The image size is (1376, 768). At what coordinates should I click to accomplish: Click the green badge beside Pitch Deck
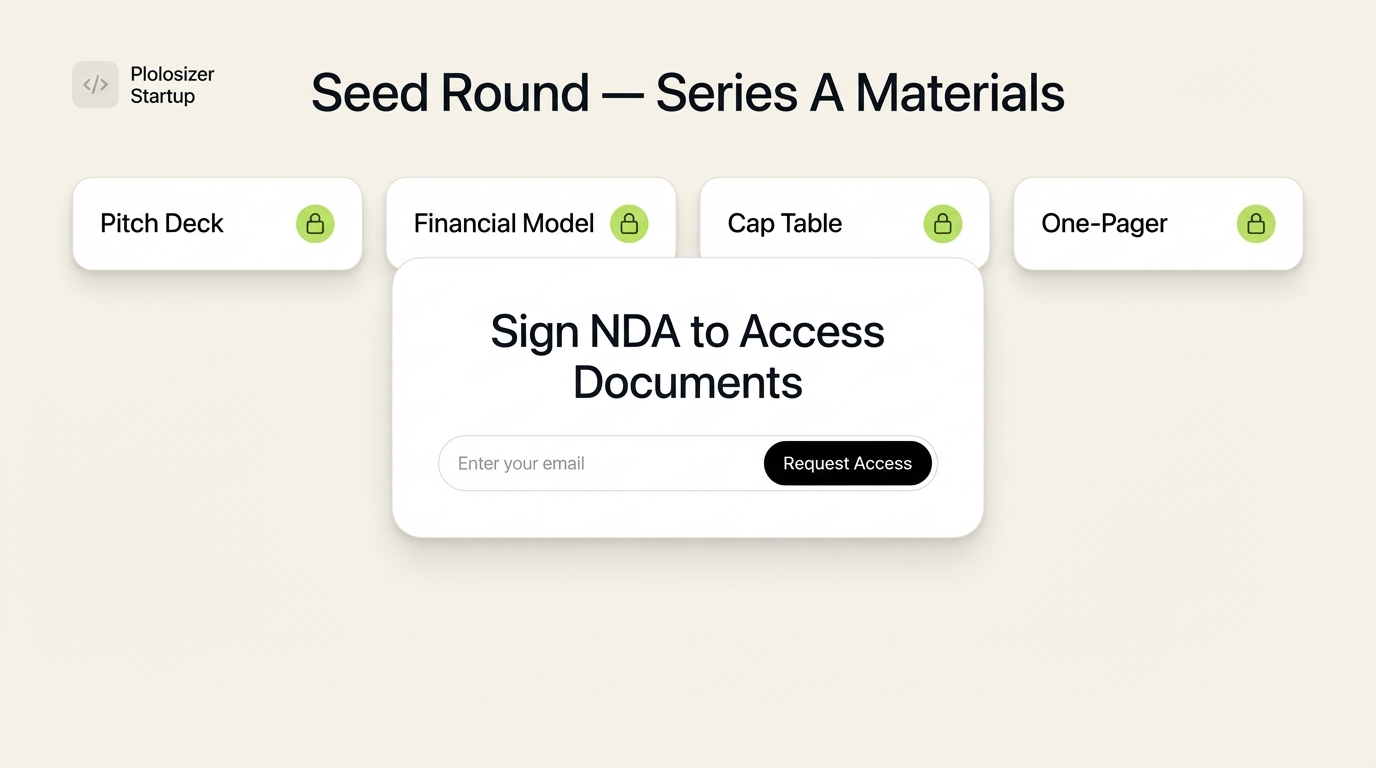(x=315, y=223)
